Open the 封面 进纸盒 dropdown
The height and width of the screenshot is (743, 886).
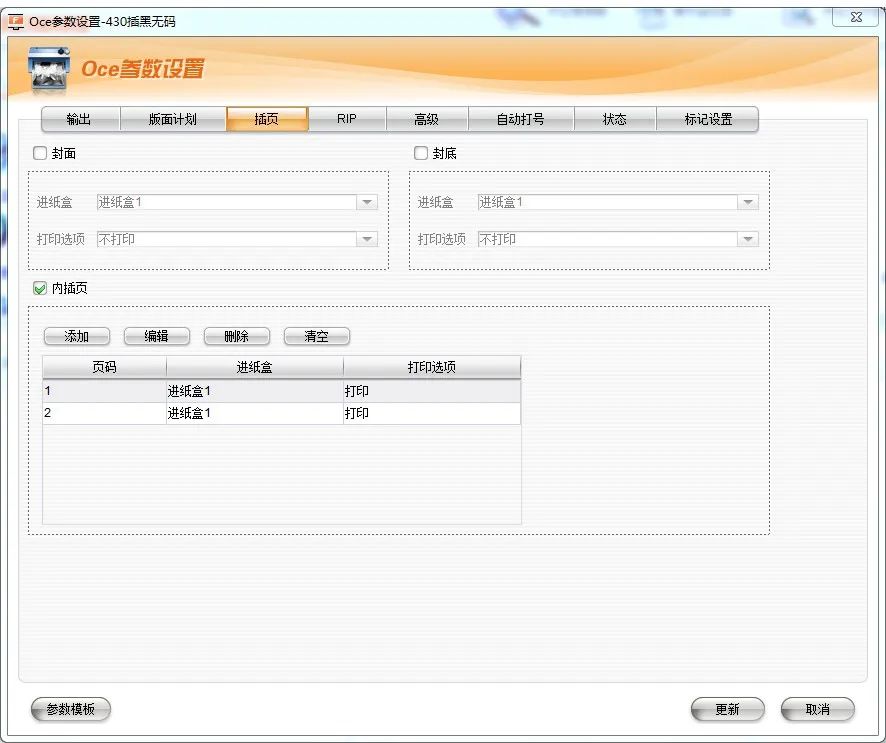(367, 202)
